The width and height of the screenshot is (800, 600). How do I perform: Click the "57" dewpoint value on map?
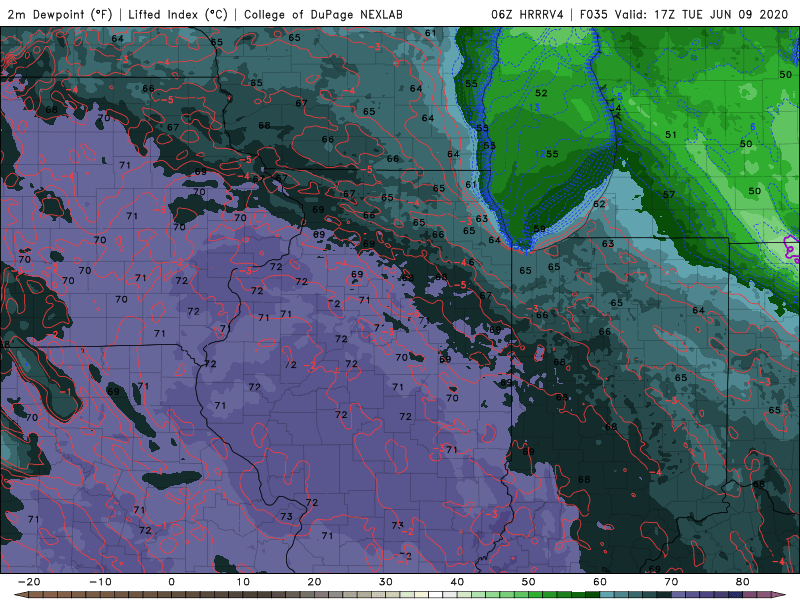(x=669, y=194)
